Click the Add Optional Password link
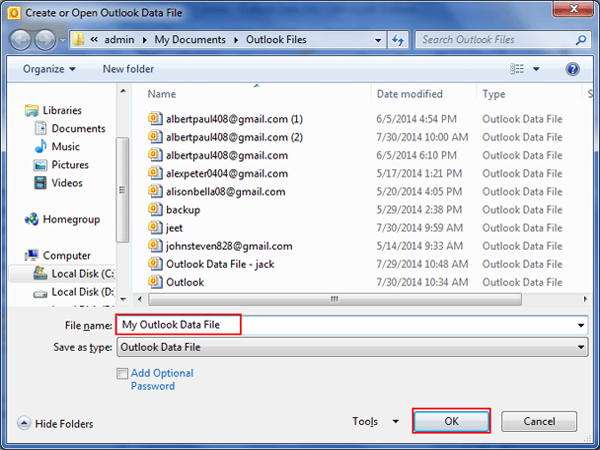The image size is (600, 450). coord(162,380)
